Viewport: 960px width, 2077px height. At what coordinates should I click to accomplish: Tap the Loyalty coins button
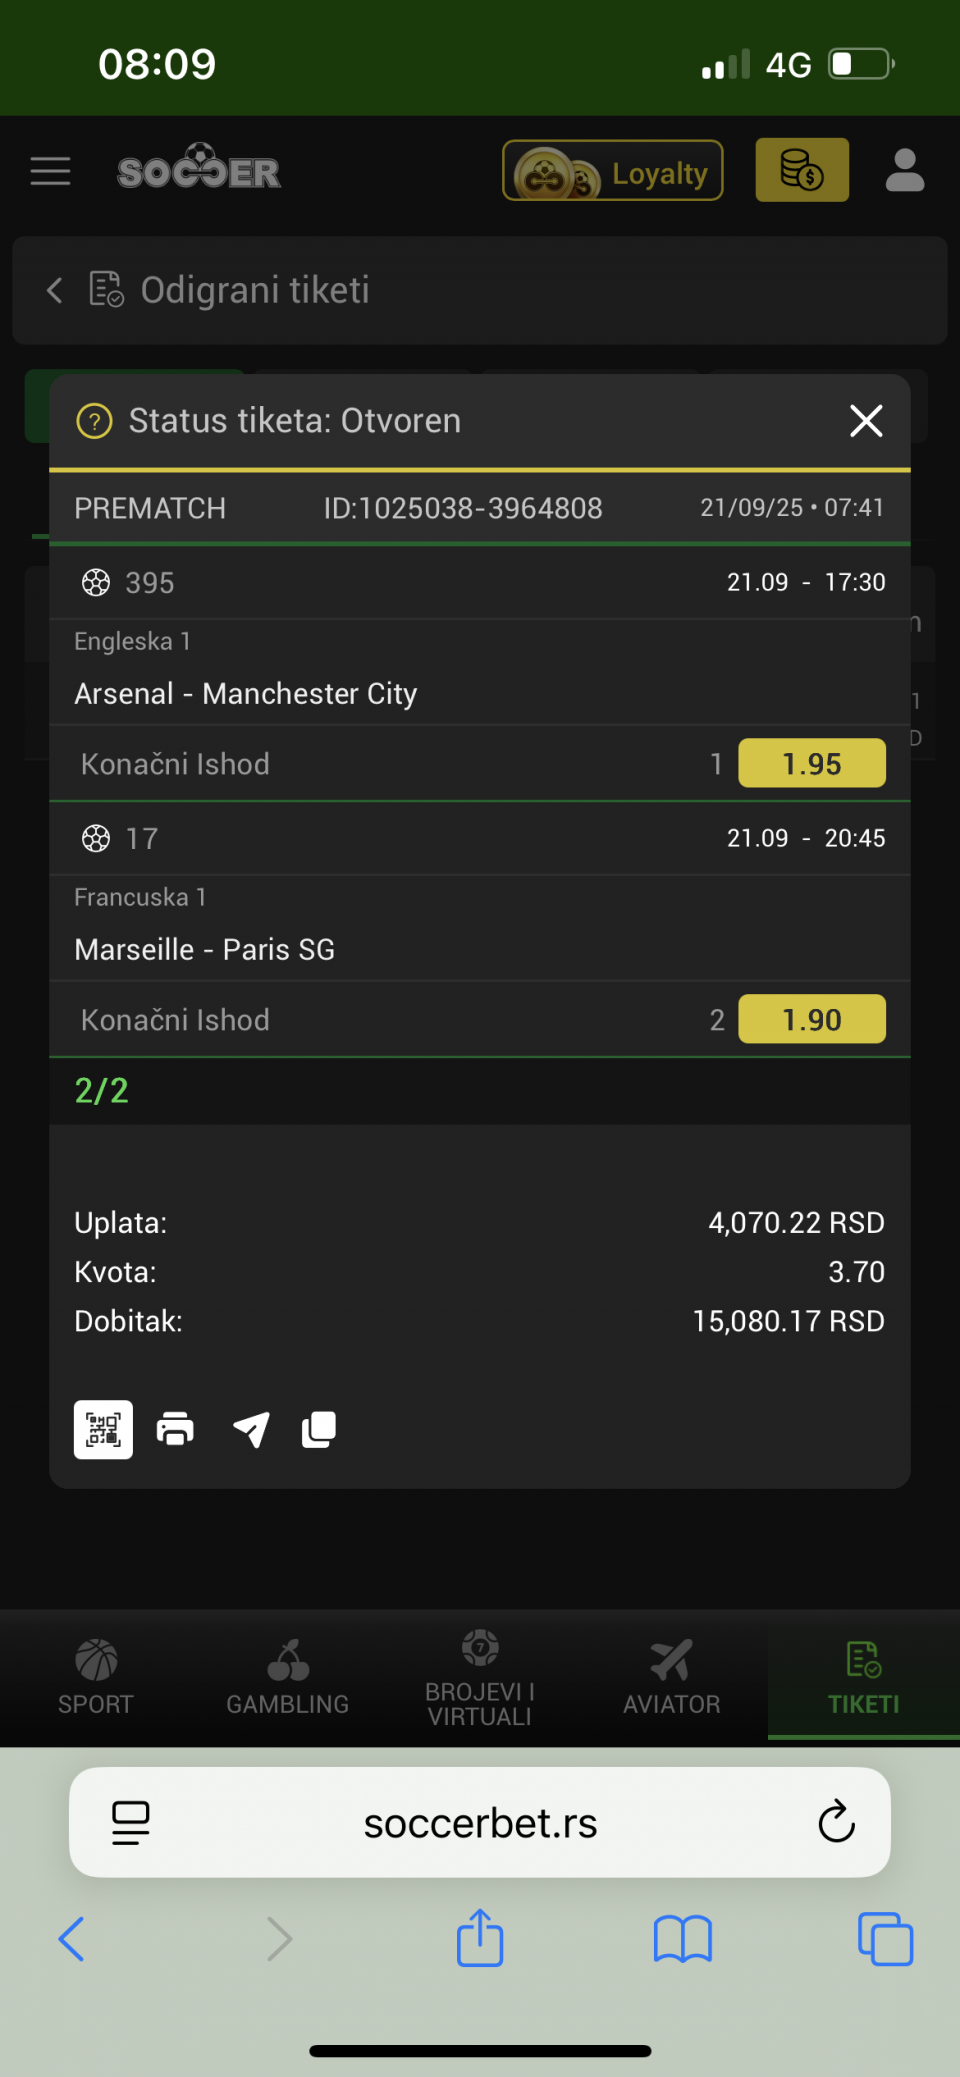[612, 171]
